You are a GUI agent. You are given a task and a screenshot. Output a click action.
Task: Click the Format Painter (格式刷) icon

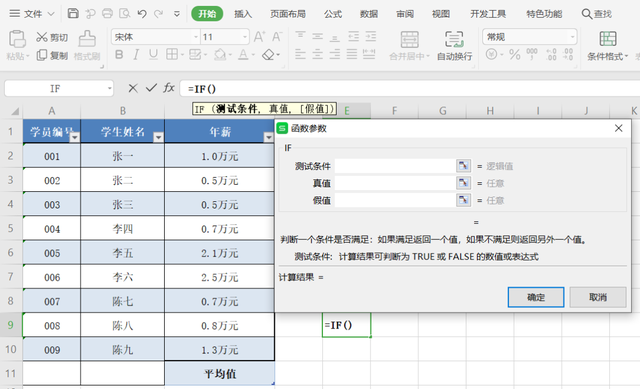(87, 39)
